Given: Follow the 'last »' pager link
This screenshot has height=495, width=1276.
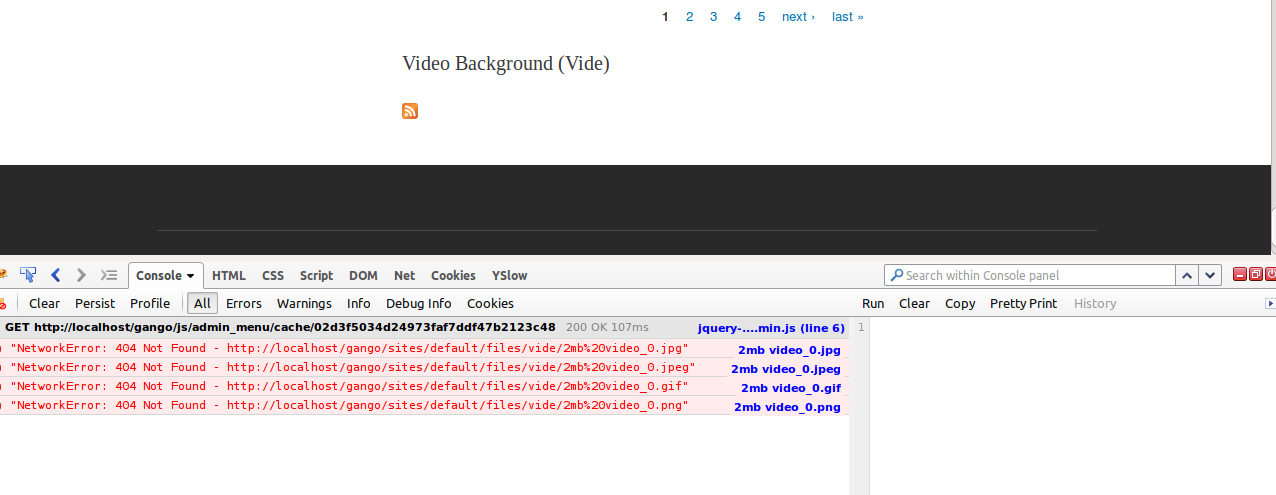Looking at the screenshot, I should (x=847, y=16).
